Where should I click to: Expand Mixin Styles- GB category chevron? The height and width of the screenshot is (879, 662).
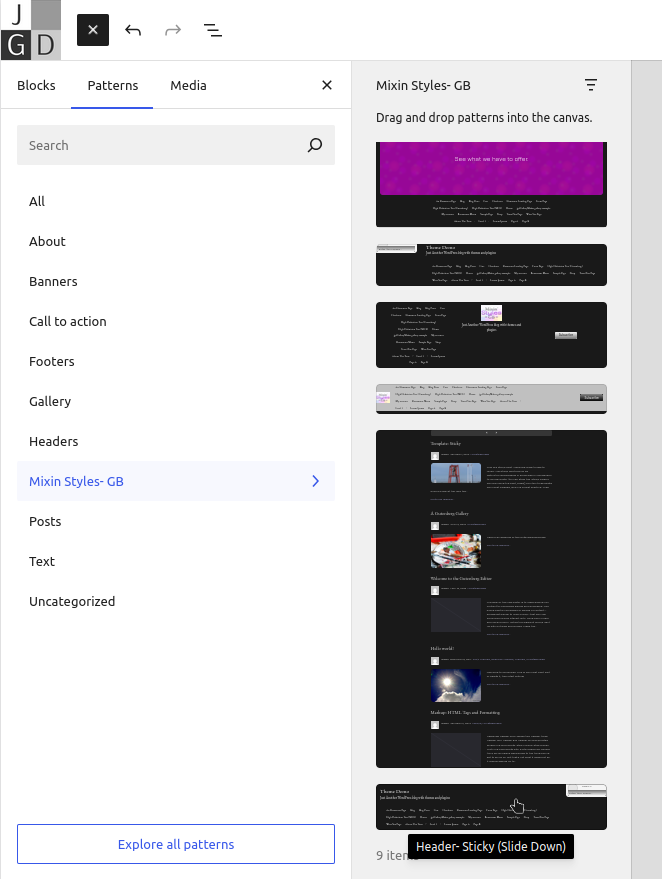315,481
